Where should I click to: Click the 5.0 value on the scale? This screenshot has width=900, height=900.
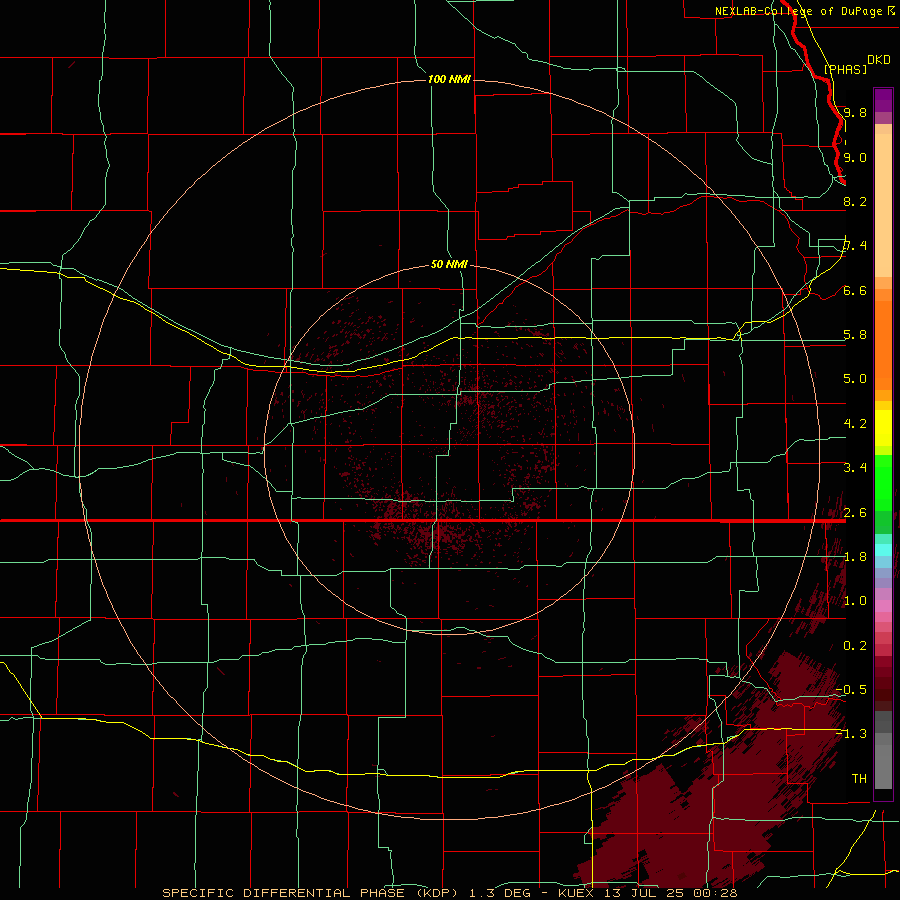click(855, 379)
